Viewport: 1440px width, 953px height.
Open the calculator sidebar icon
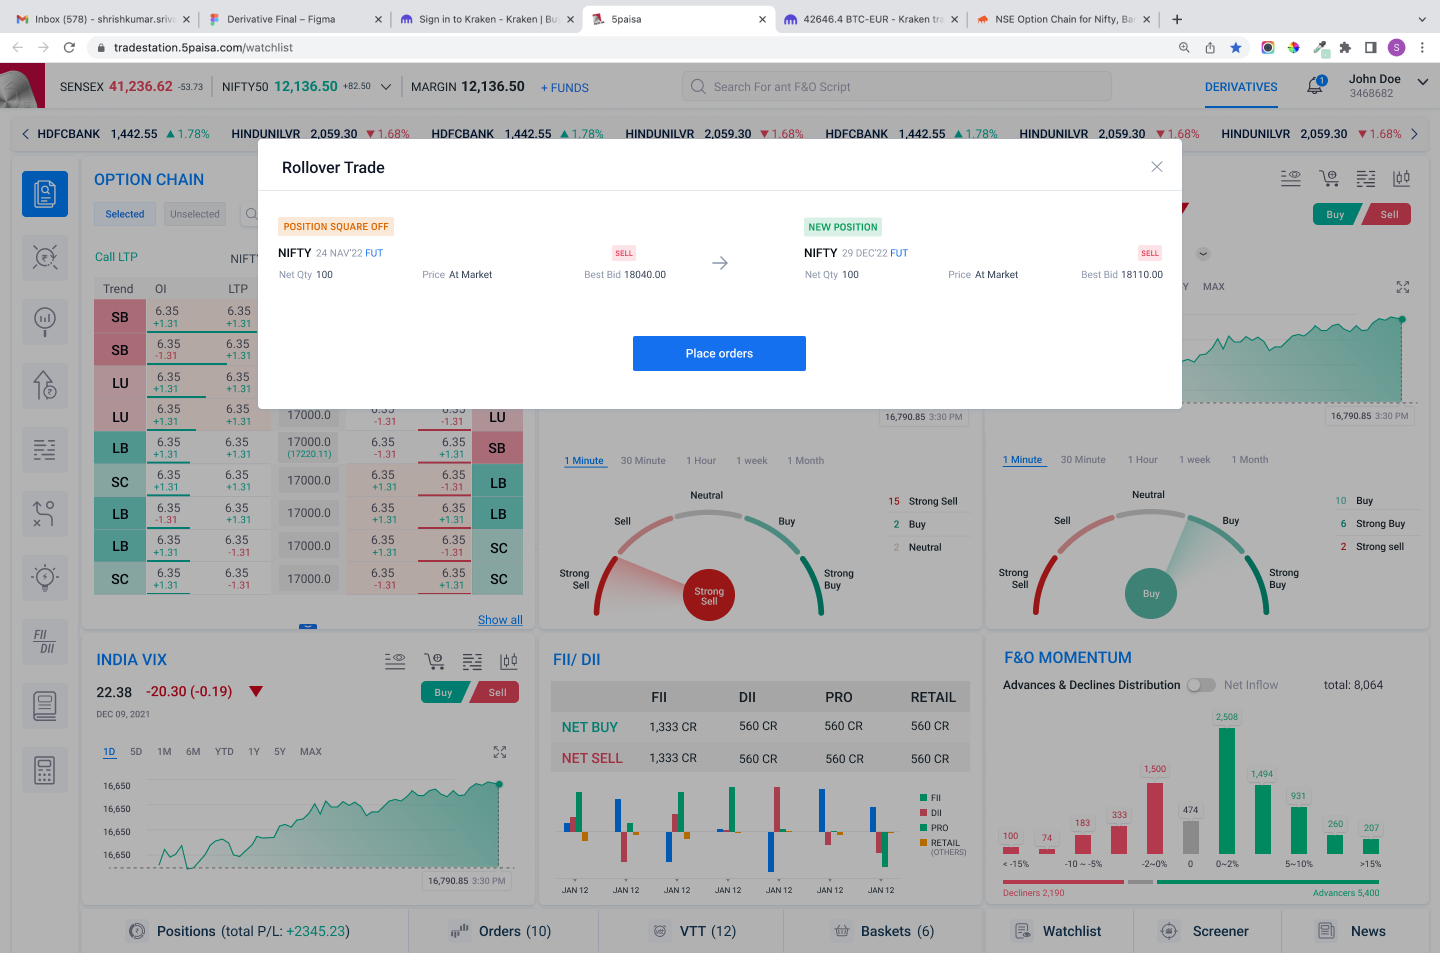(45, 771)
